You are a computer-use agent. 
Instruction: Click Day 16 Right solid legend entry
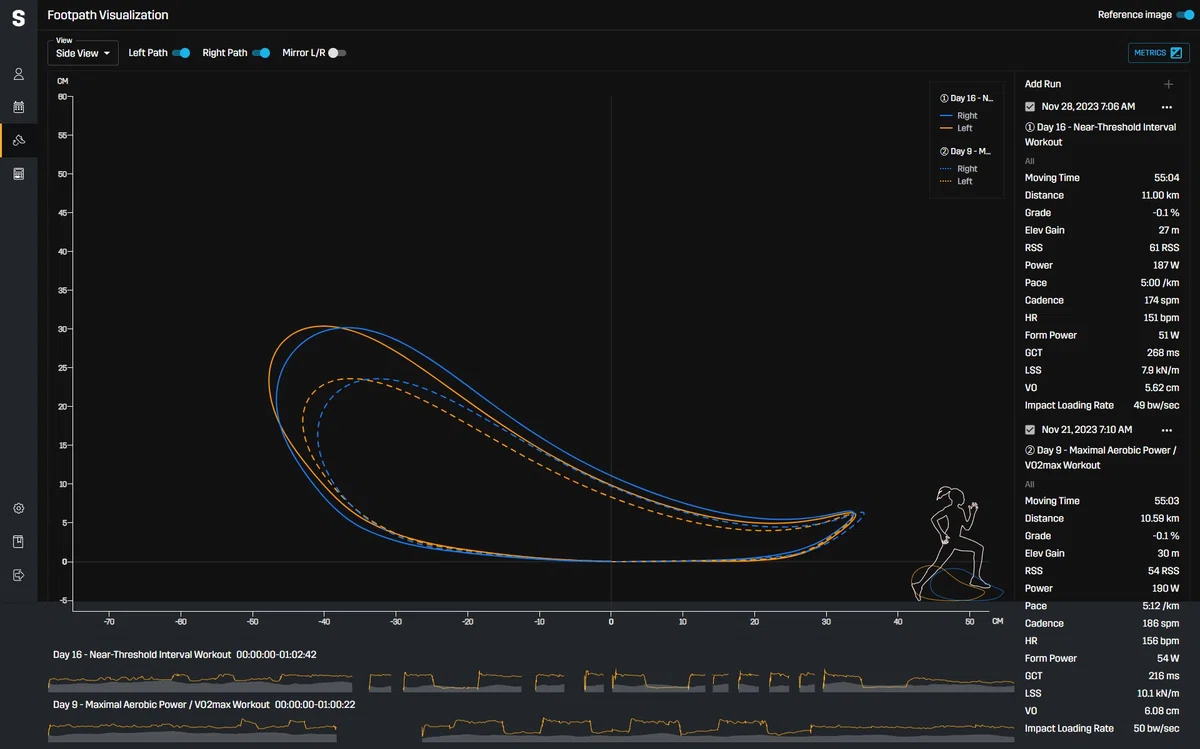coord(959,116)
